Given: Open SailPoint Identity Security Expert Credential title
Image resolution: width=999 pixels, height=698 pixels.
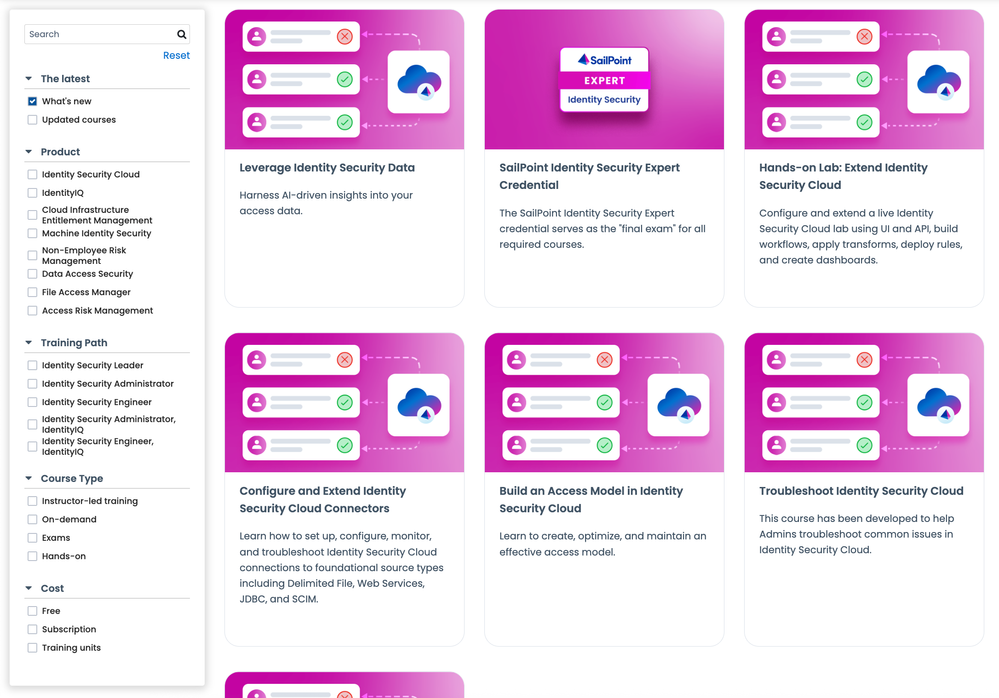Looking at the screenshot, I should click(589, 176).
